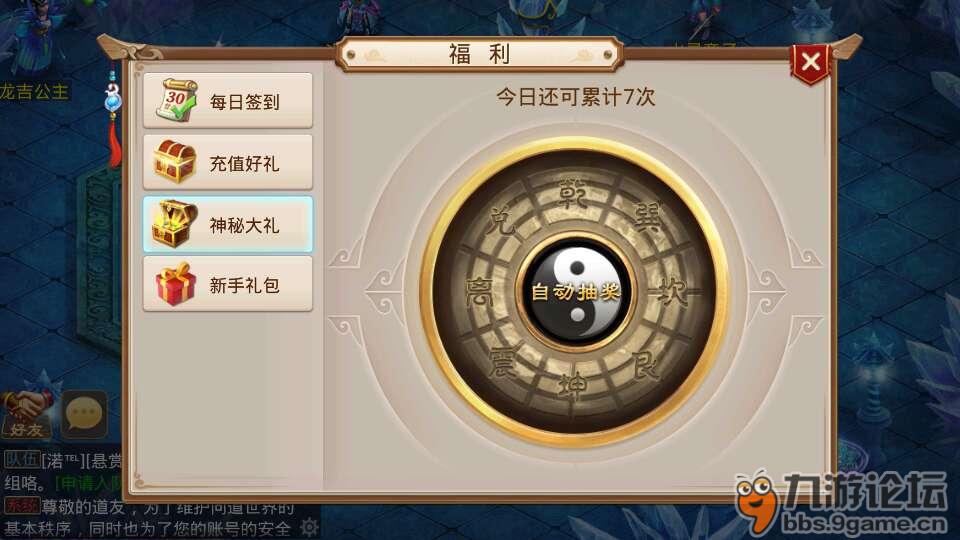
Task: Click the 队伍 team channel tag
Action: pyautogui.click(x=22, y=459)
